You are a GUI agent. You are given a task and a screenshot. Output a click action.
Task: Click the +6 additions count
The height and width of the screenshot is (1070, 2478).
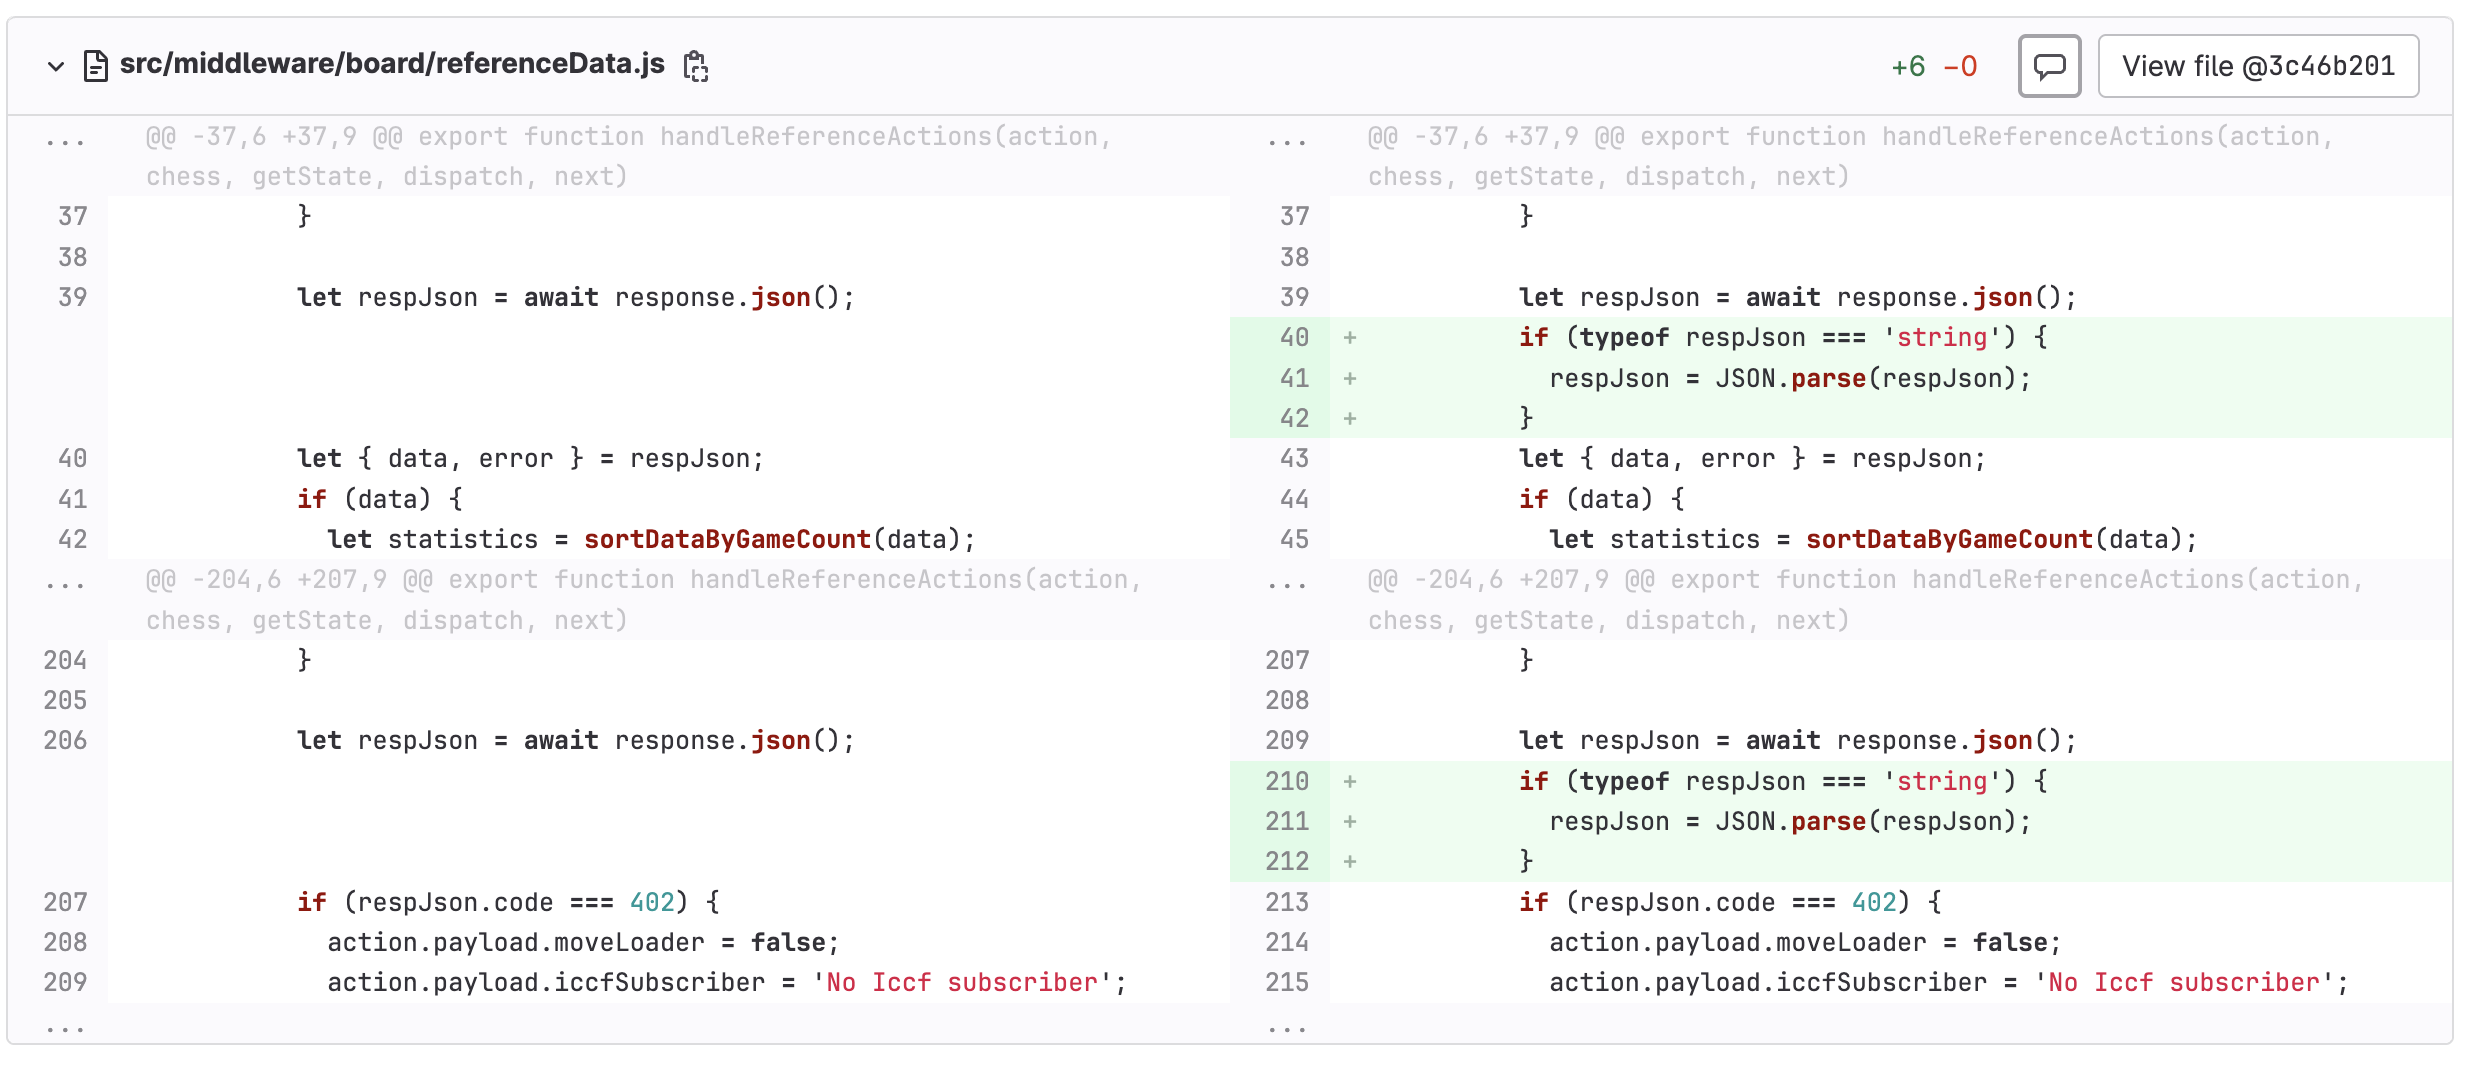pyautogui.click(x=1907, y=67)
